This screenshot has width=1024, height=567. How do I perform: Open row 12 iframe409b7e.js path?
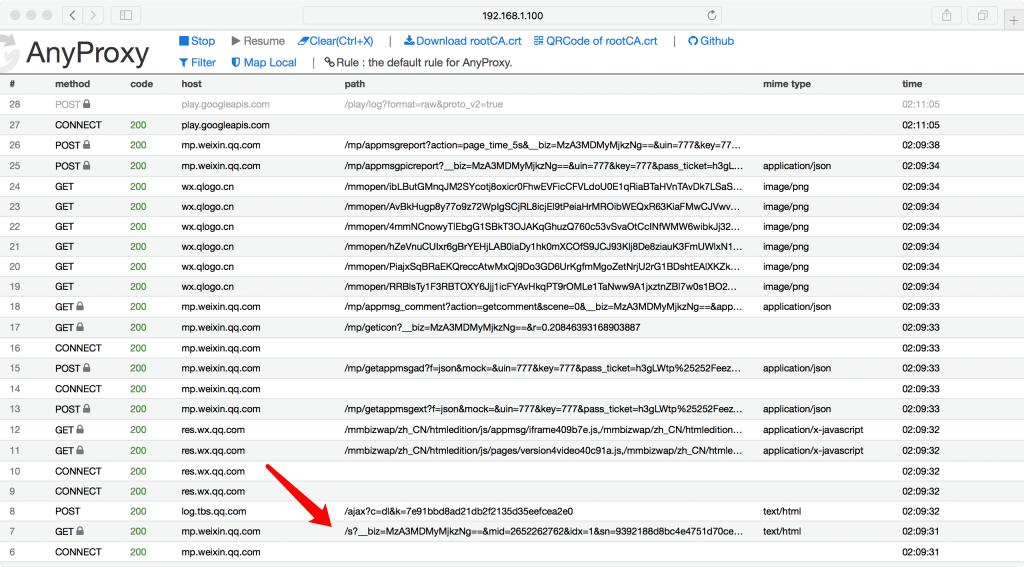(543, 430)
